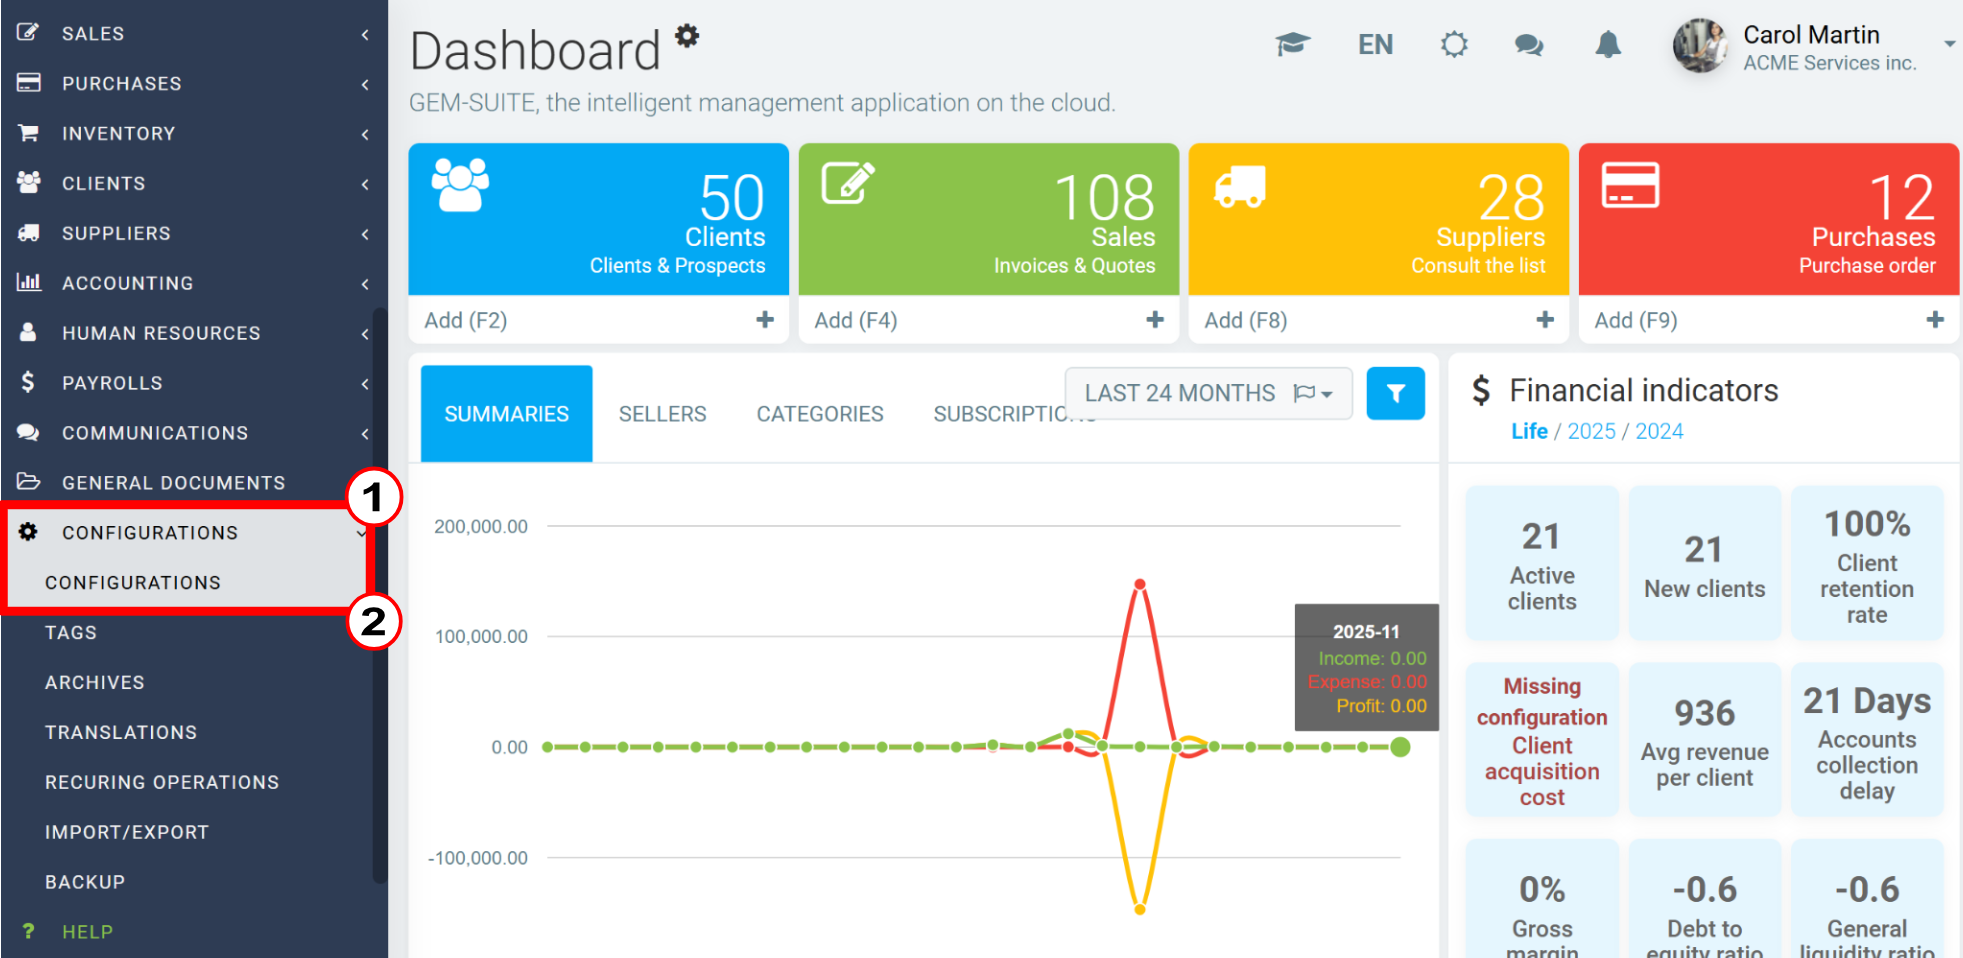Click the Sales tile edit icon
The image size is (1963, 958).
tap(848, 183)
